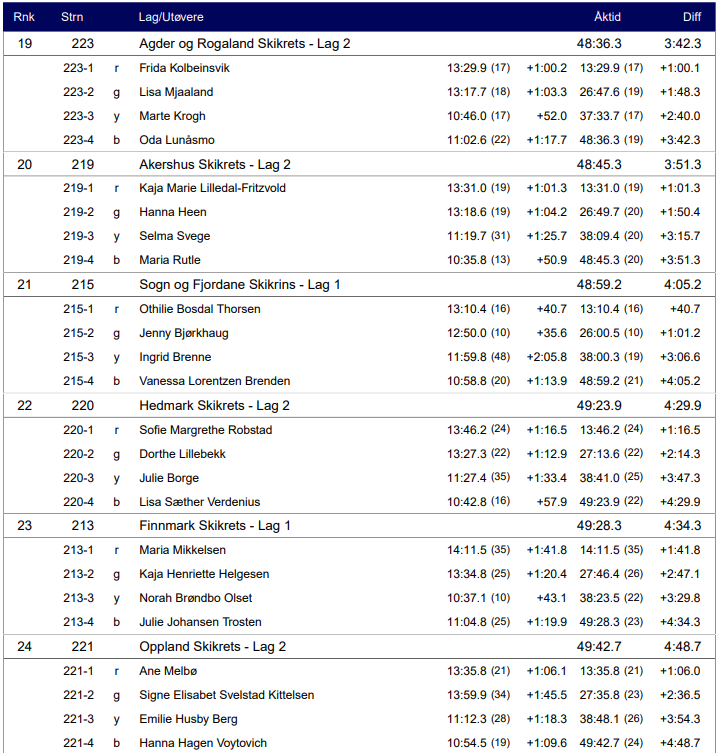This screenshot has width=718, height=753.
Task: Click the Rnk column header
Action: point(23,17)
